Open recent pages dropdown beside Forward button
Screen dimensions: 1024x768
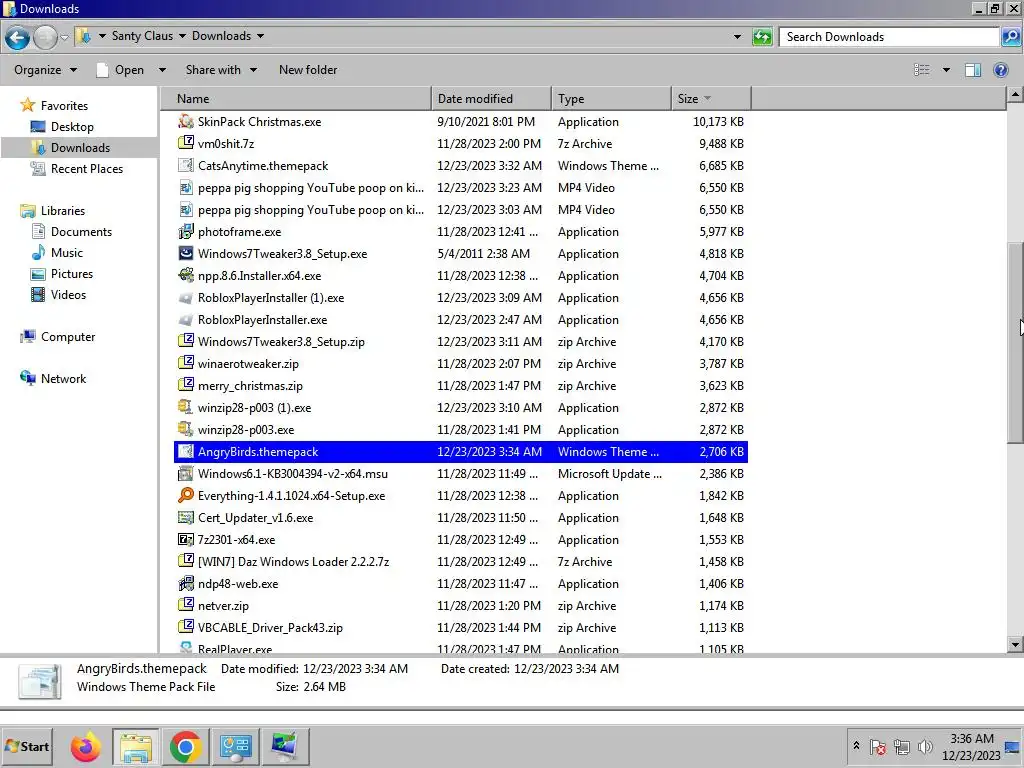click(65, 37)
